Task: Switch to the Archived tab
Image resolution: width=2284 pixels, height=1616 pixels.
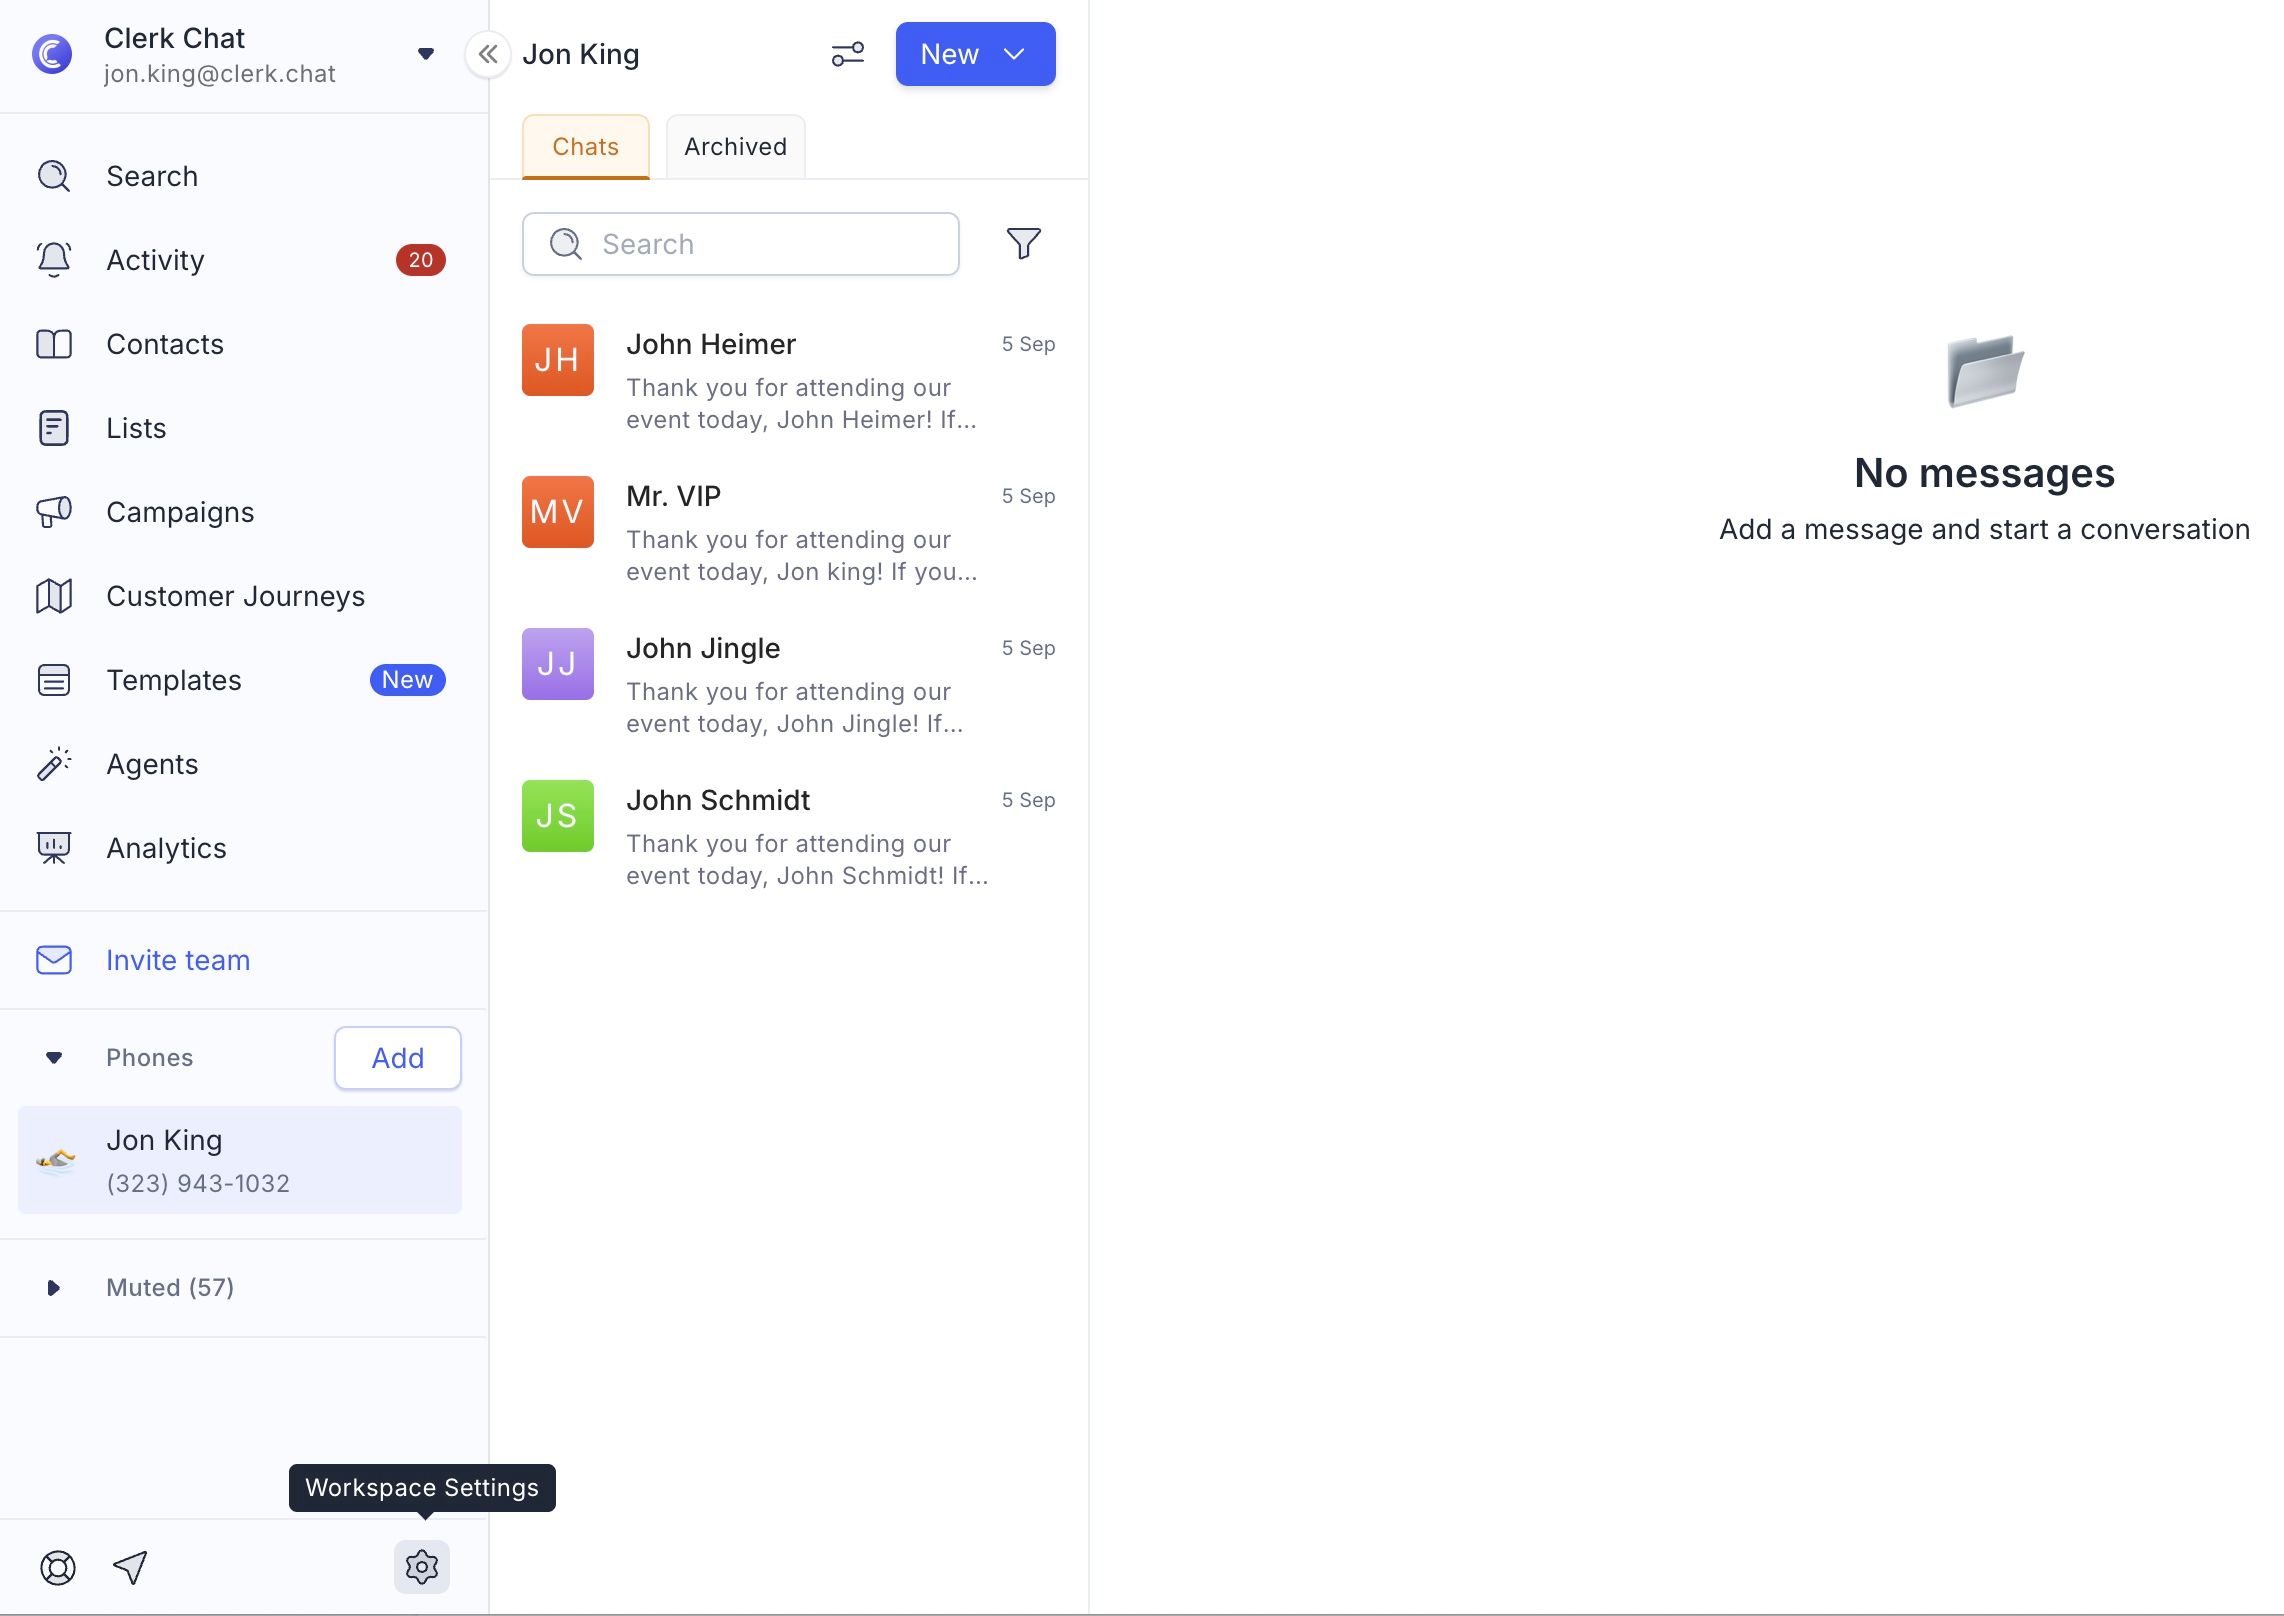Action: [x=735, y=147]
